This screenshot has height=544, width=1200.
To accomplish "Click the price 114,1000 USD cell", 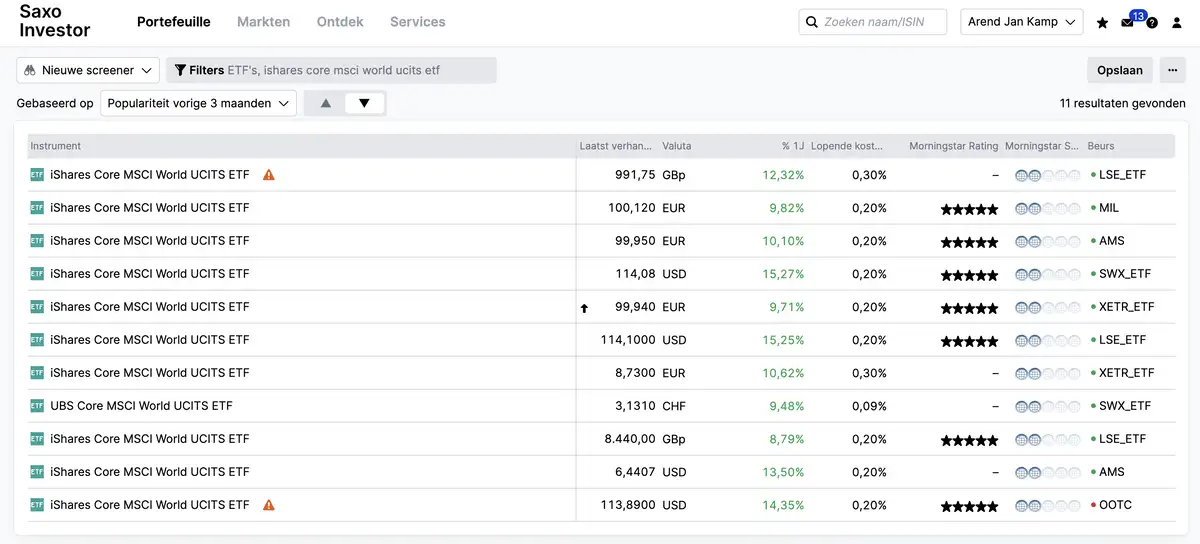I will 627,340.
